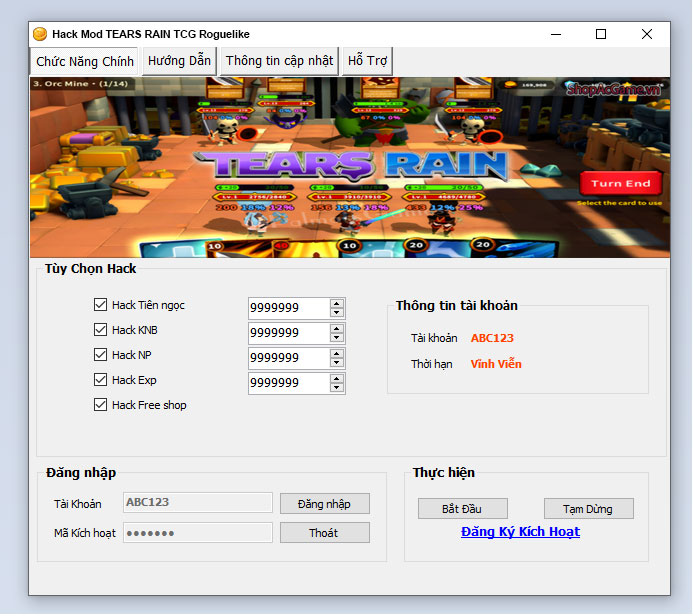This screenshot has height=616, width=693.
Task: Maximize the Hack Mod window
Action: pyautogui.click(x=601, y=34)
